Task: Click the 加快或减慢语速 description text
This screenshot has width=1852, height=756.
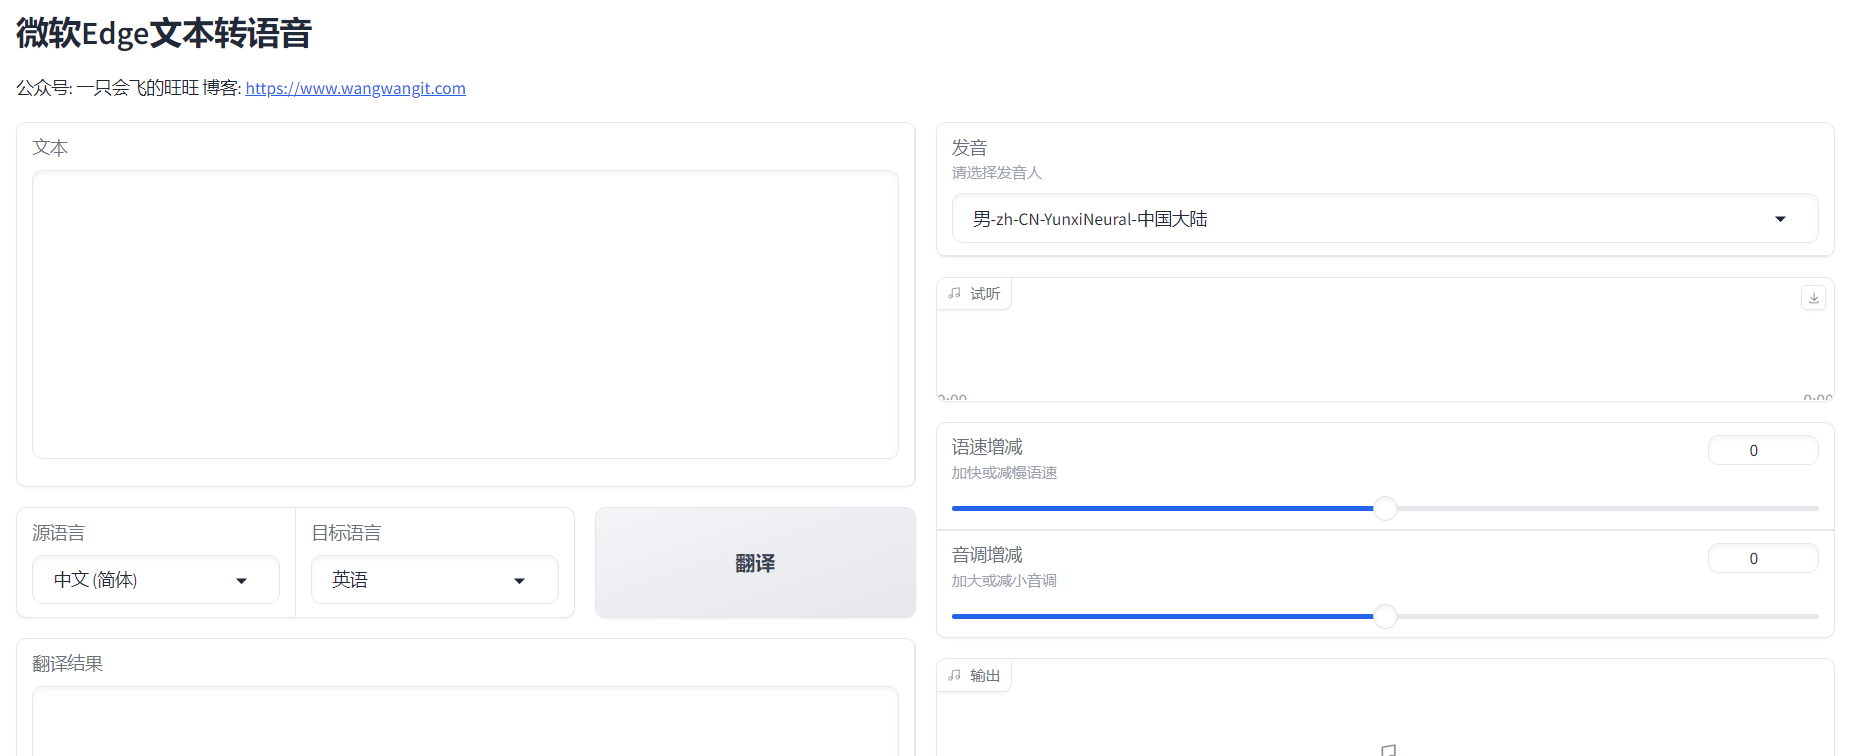Action: 1004,473
